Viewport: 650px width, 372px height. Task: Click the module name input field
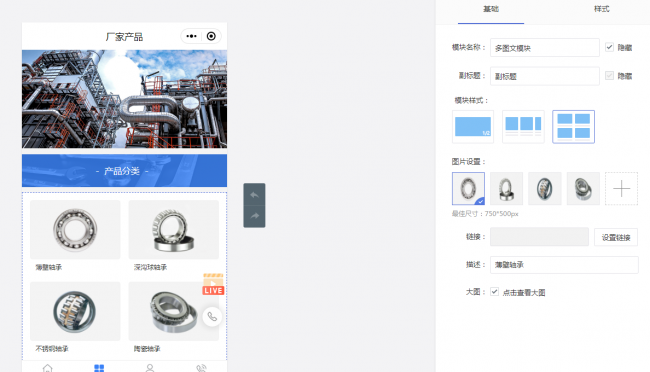click(545, 48)
